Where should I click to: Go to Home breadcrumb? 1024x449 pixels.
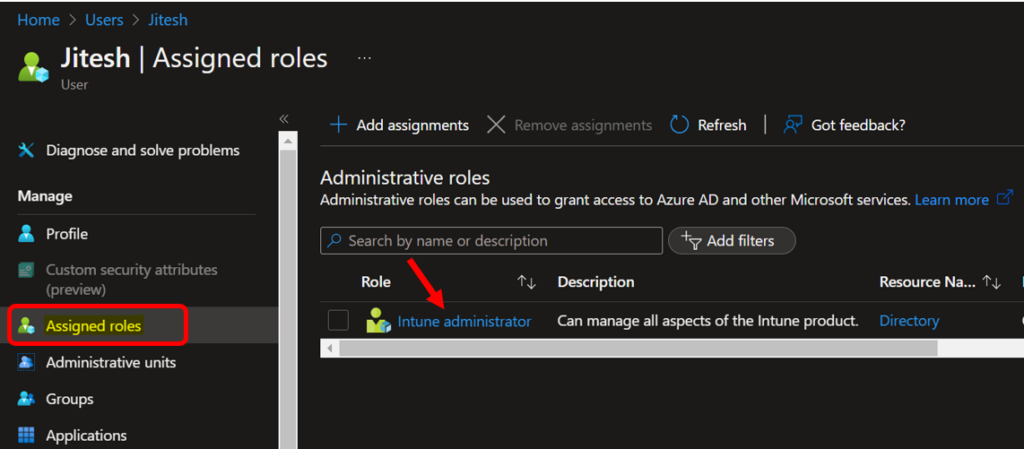point(39,20)
